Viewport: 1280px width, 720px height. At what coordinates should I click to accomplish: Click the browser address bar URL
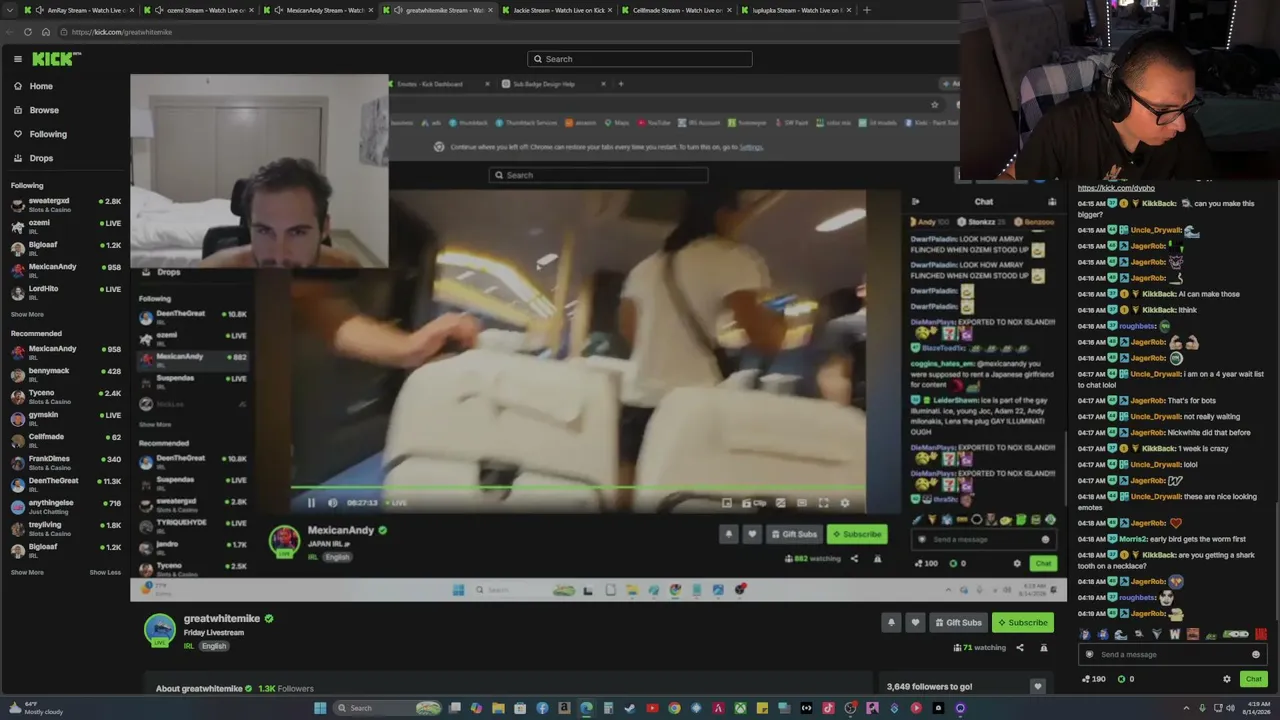(122, 32)
